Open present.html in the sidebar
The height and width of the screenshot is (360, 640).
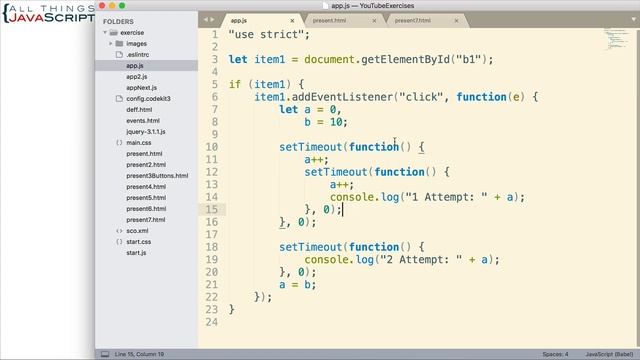(144, 153)
